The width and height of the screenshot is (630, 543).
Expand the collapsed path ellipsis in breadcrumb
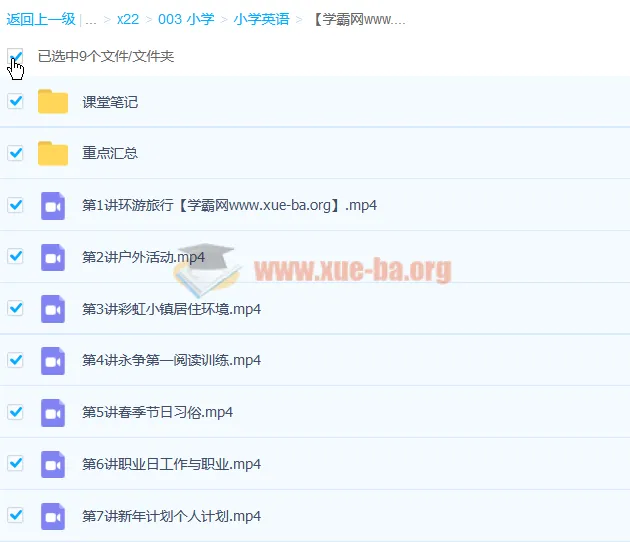(x=91, y=19)
